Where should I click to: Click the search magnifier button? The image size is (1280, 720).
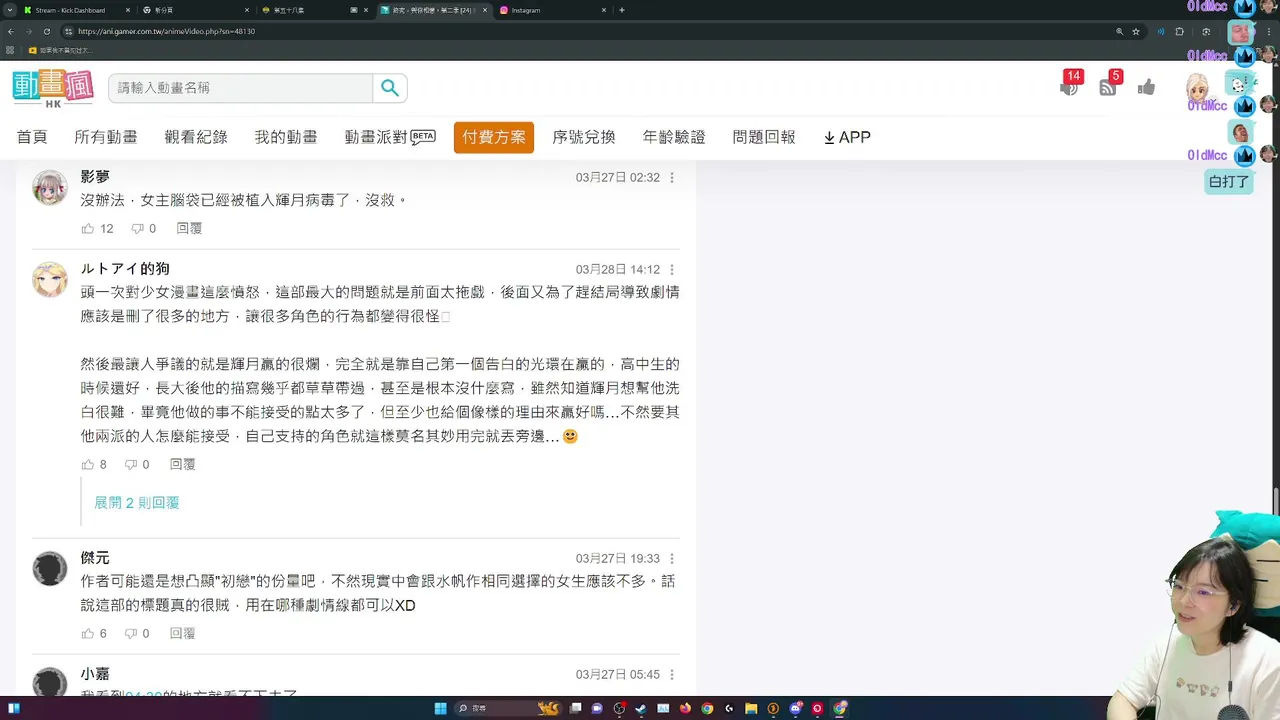[x=390, y=88]
